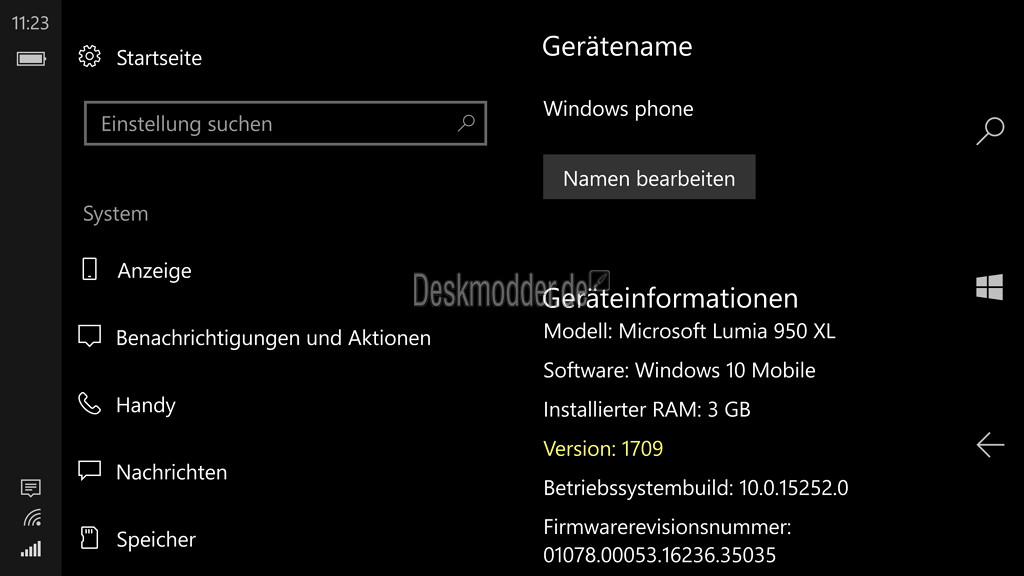
Task: Click the settings gear icon beside Startseite
Action: pos(89,57)
